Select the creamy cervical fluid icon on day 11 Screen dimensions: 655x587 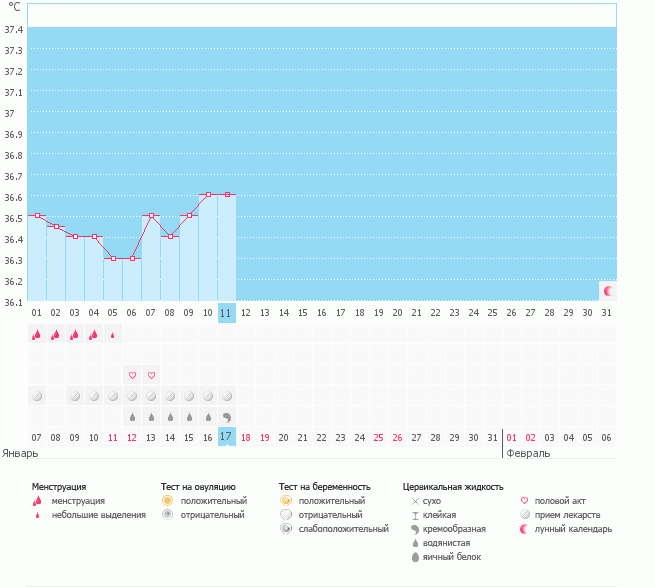tap(227, 417)
